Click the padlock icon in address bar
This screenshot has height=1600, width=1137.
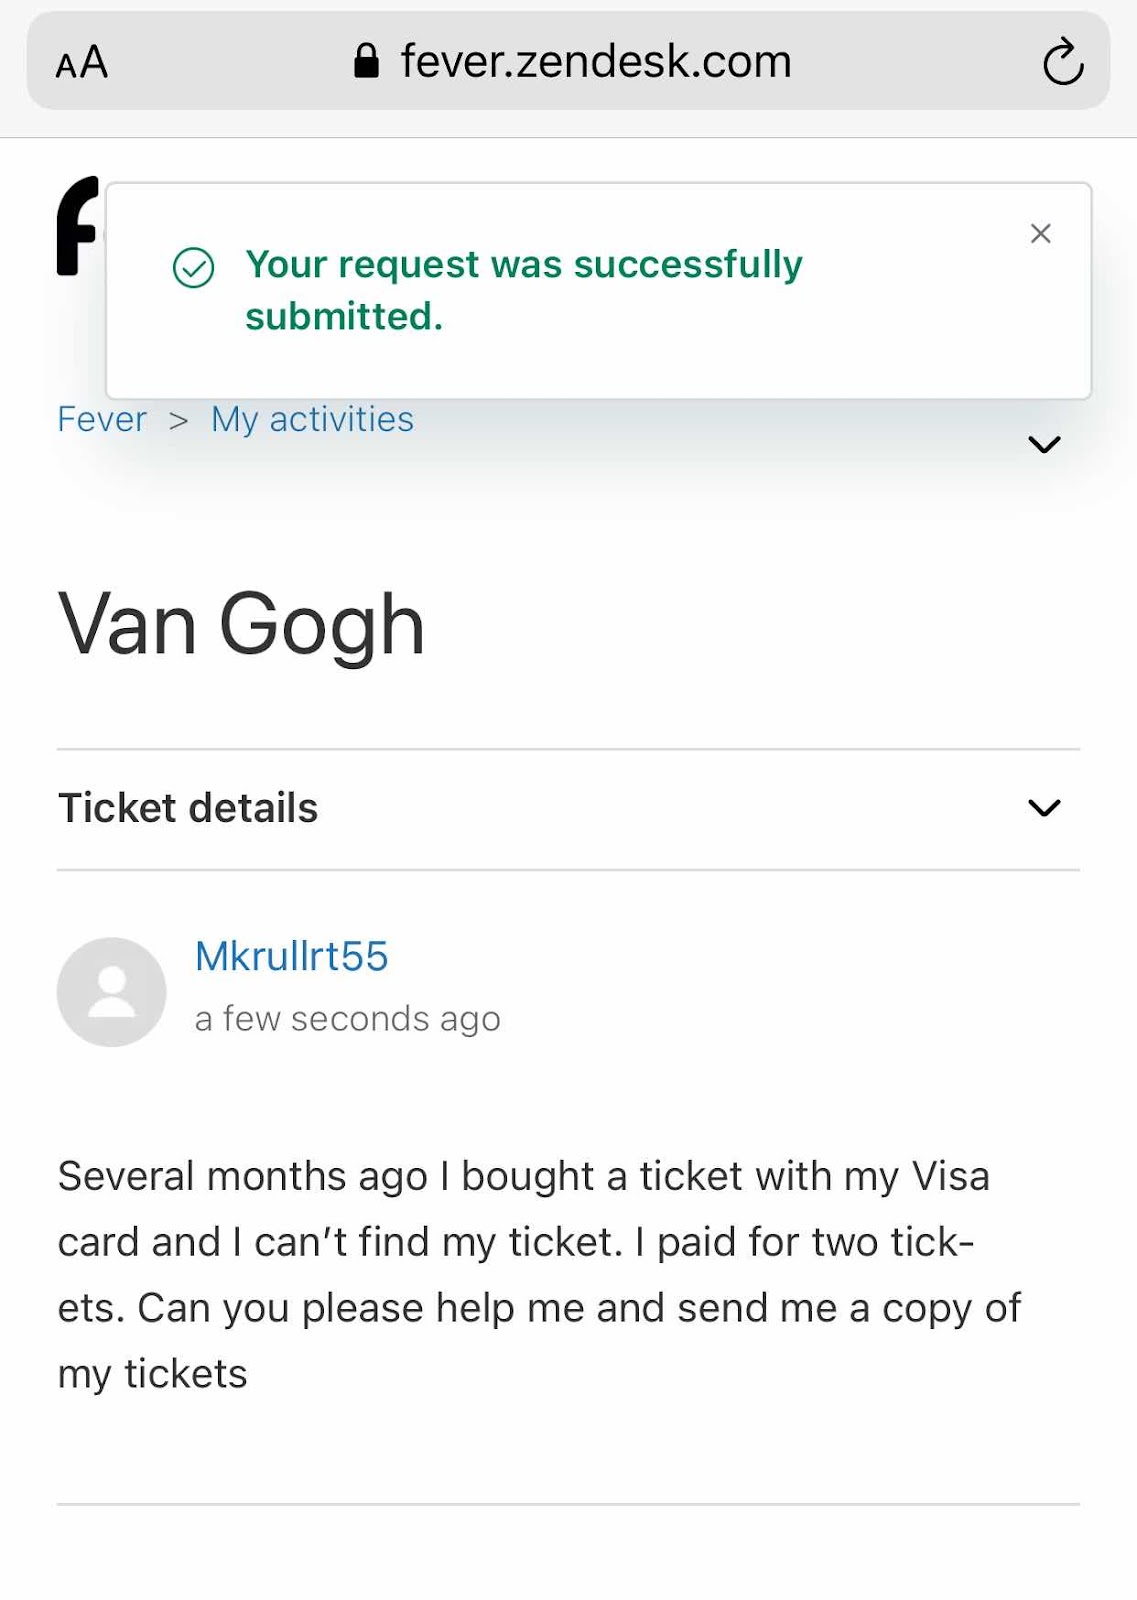click(x=367, y=61)
